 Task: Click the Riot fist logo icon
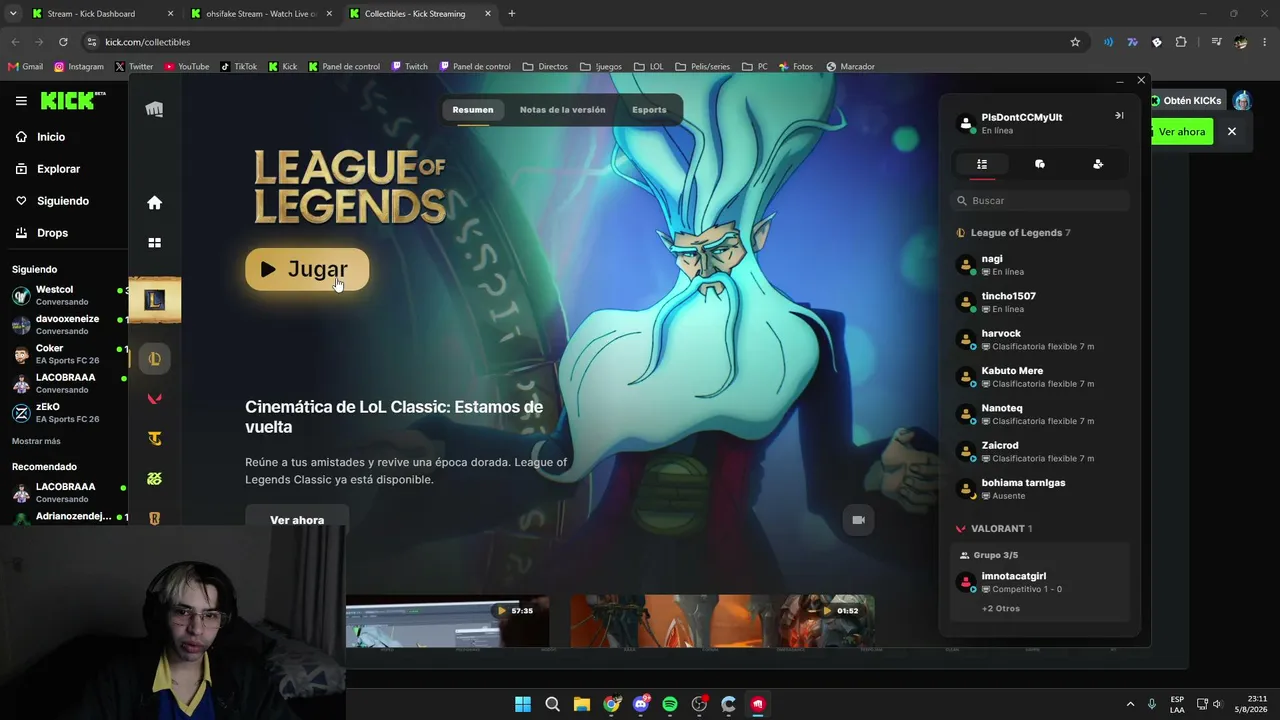154,109
